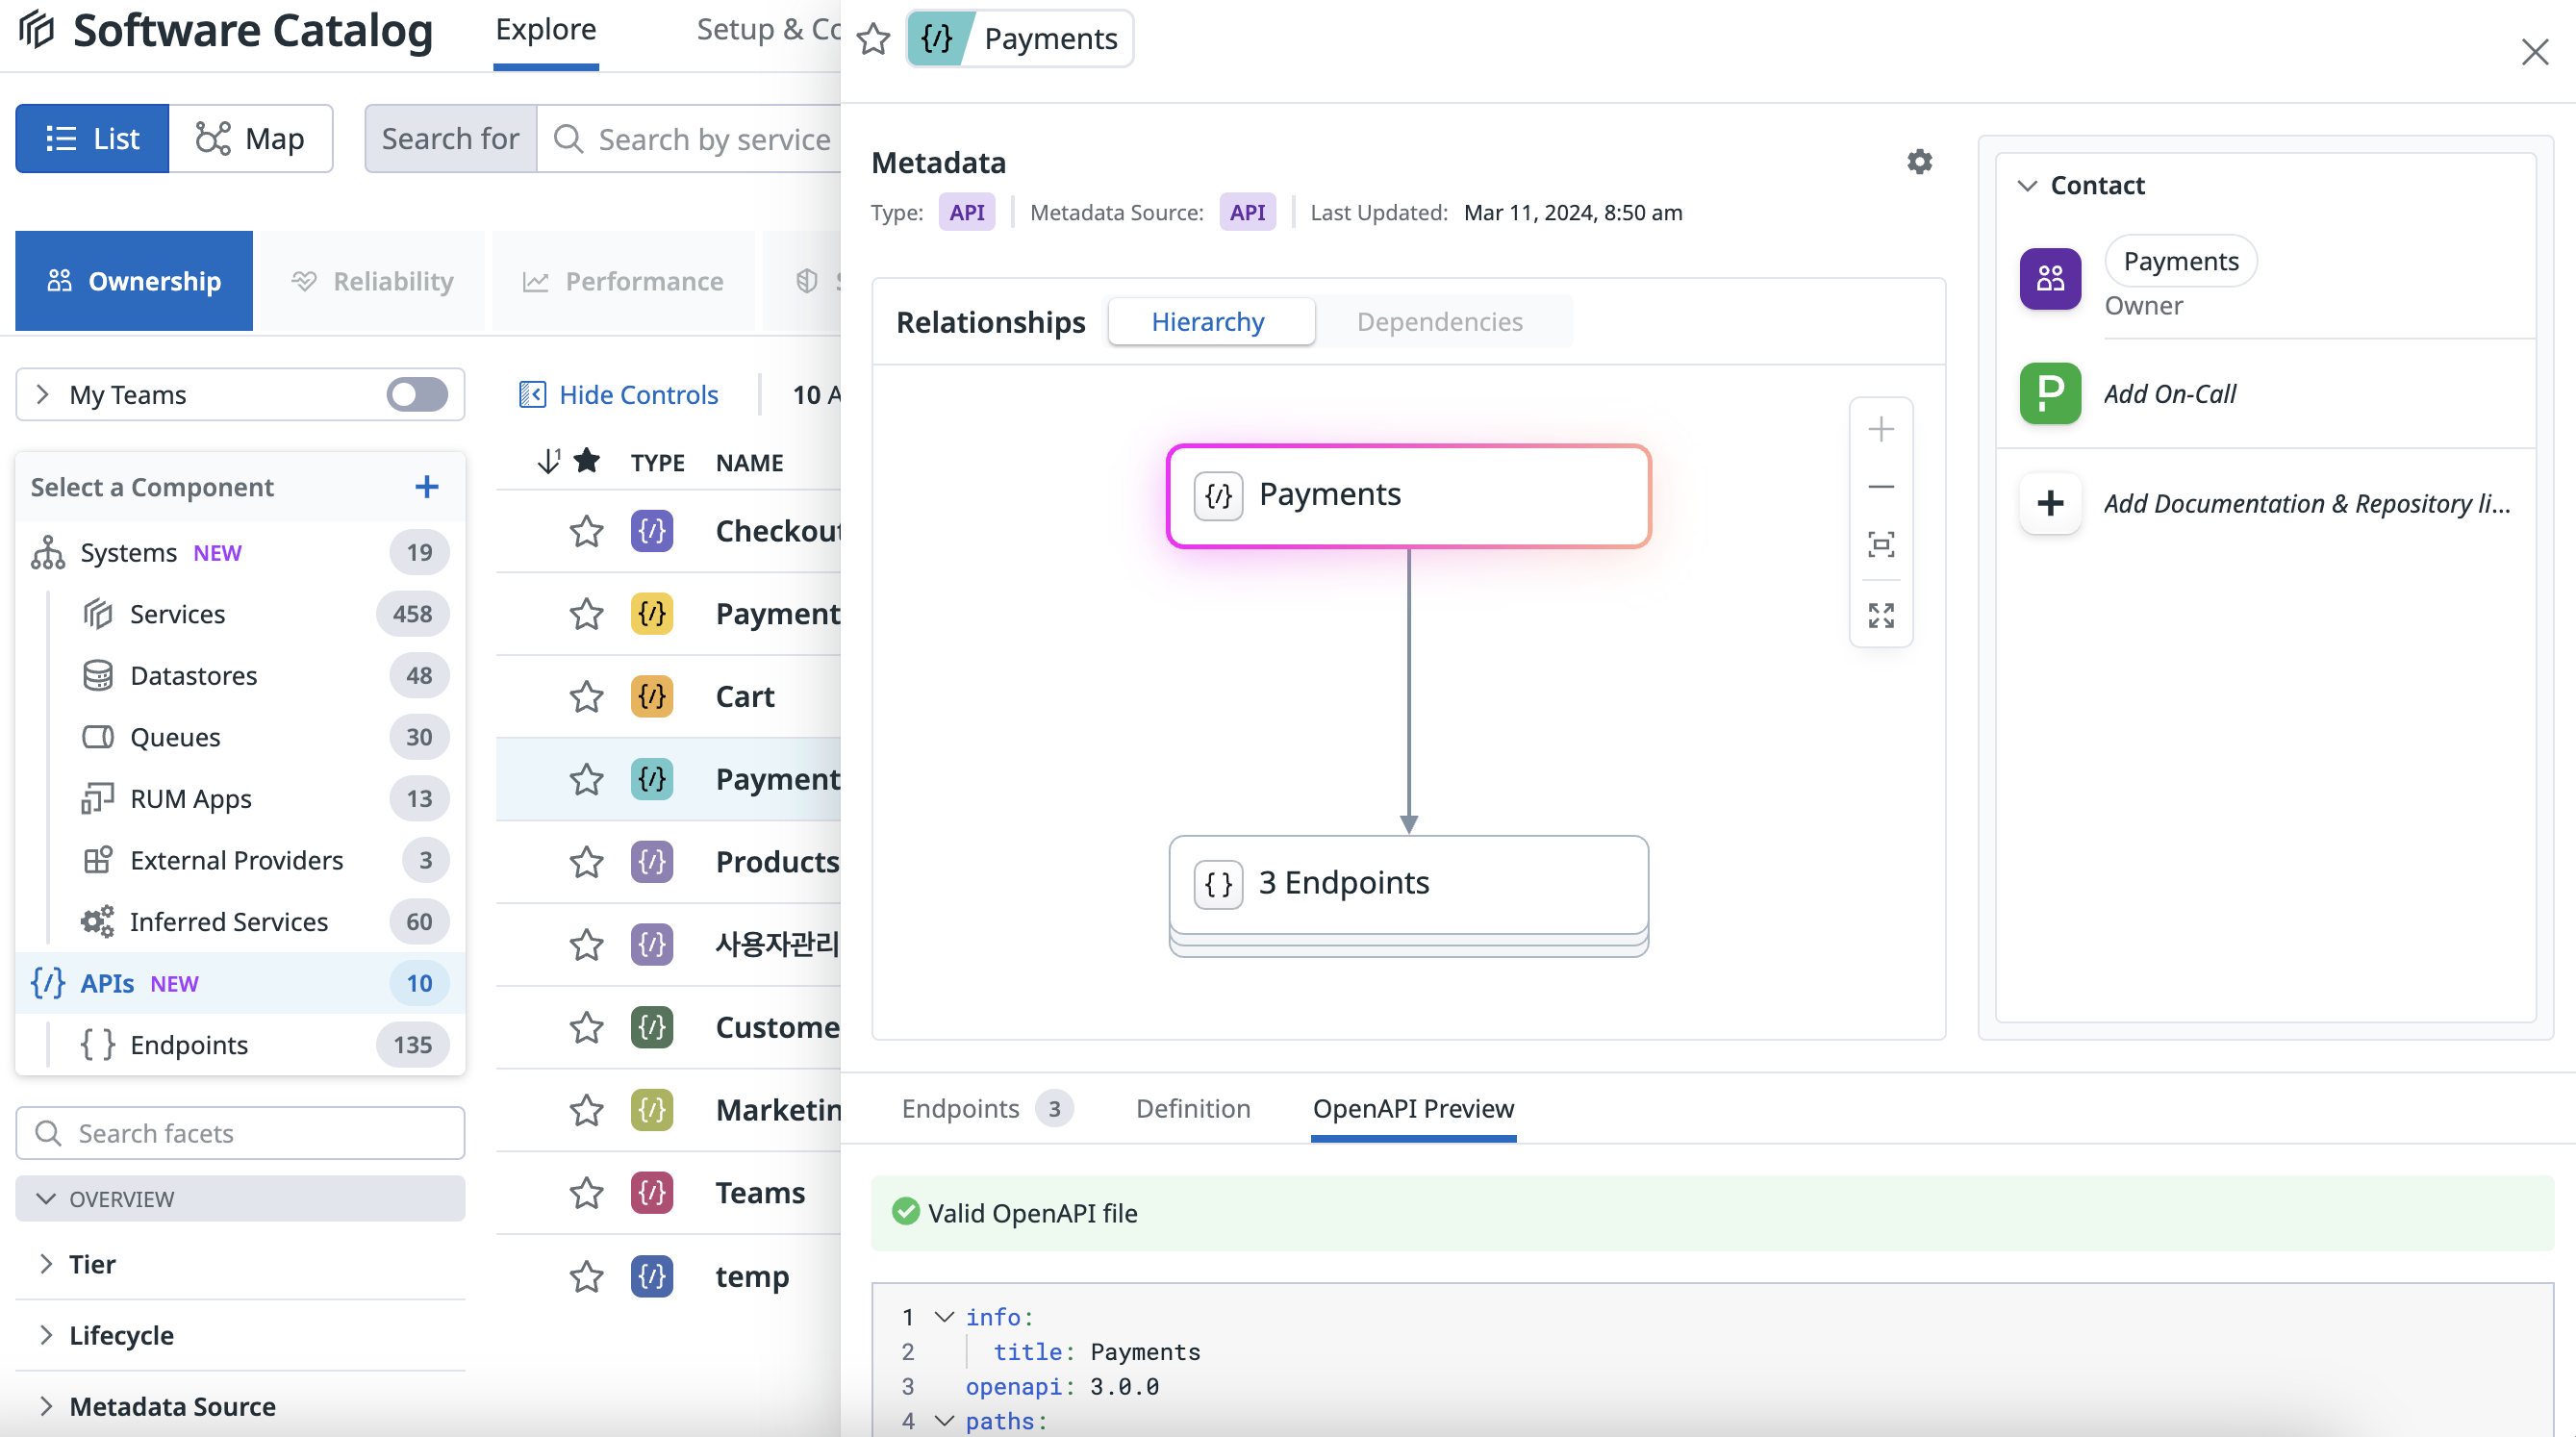Viewport: 2576px width, 1437px height.
Task: Favorite the Teams API row
Action: [587, 1193]
